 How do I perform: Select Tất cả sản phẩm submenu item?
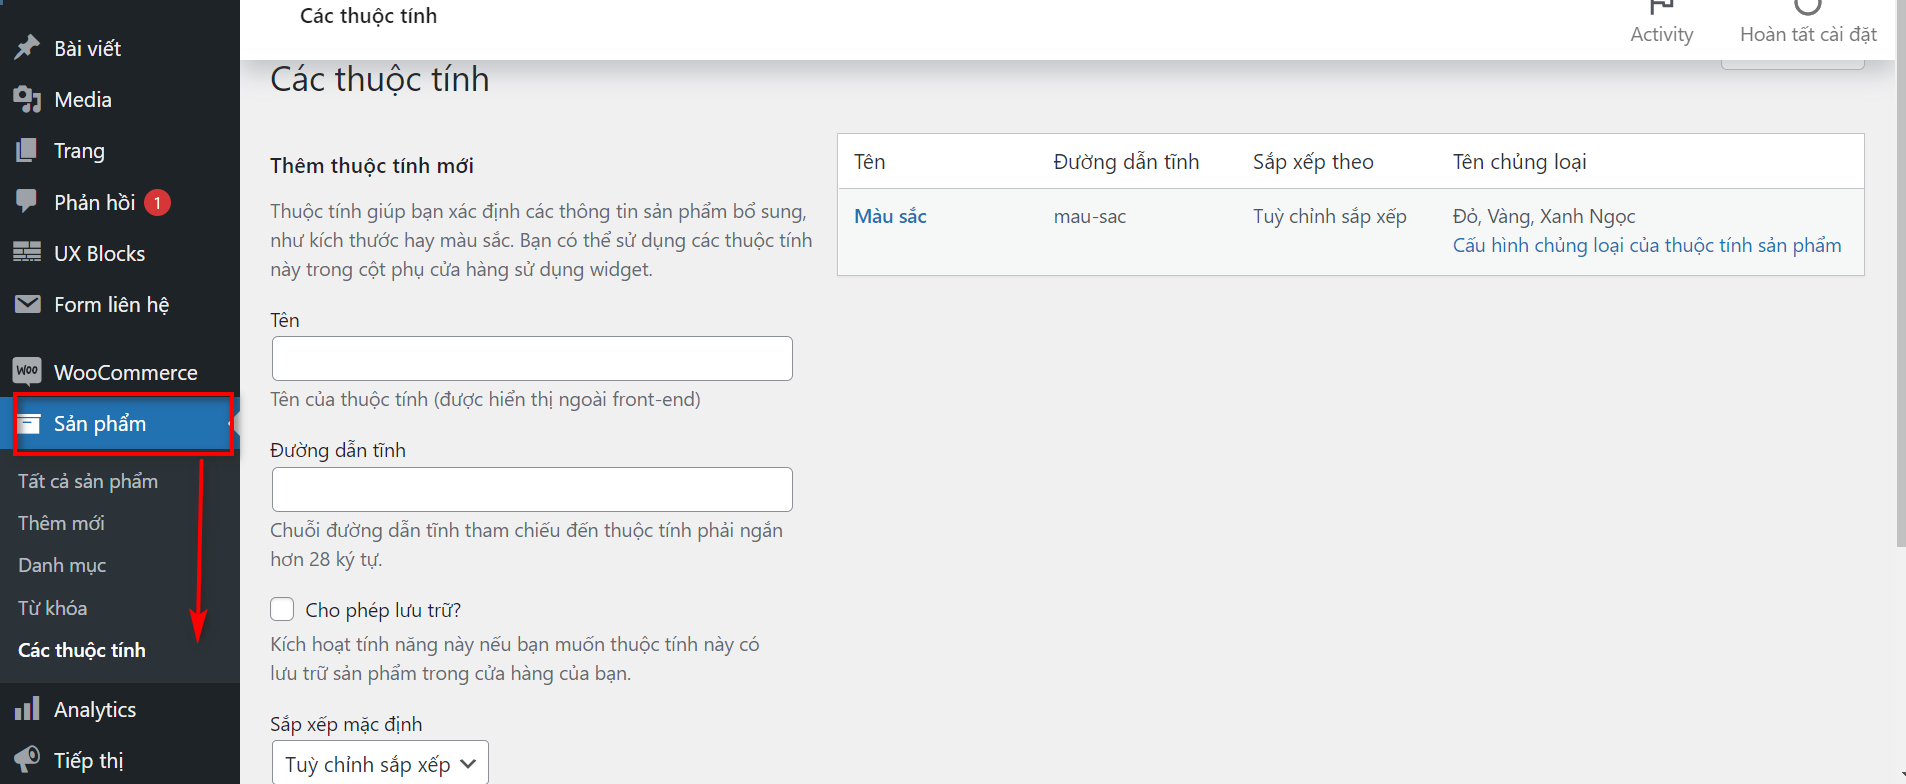tap(88, 481)
